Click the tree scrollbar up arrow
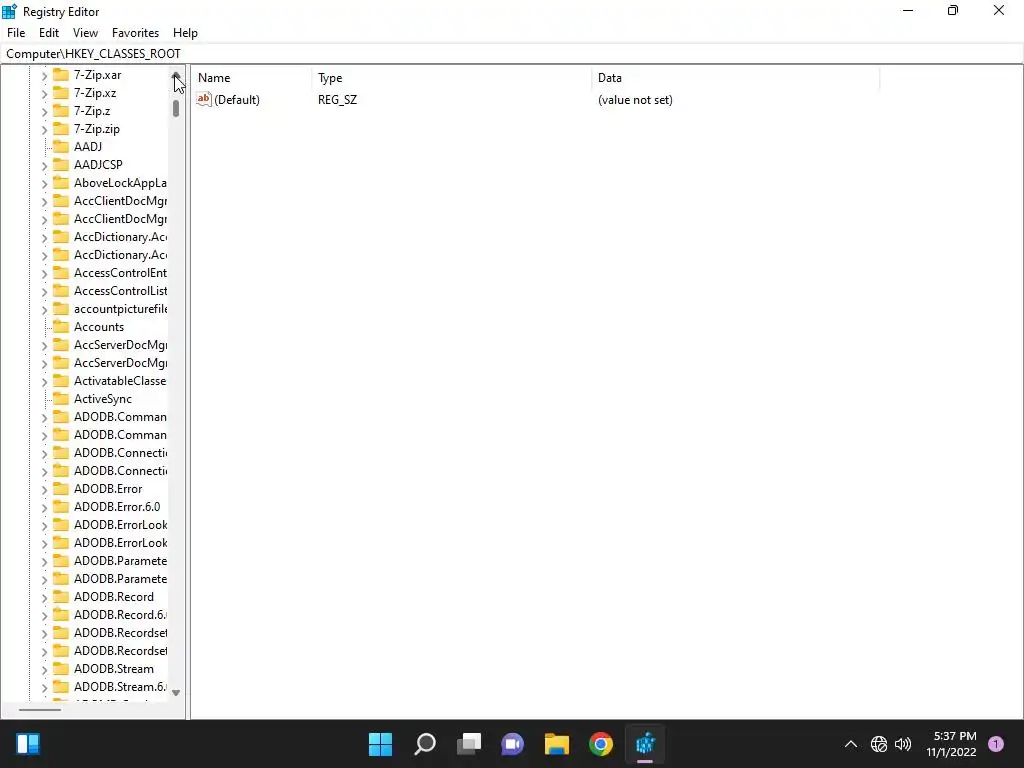 176,74
